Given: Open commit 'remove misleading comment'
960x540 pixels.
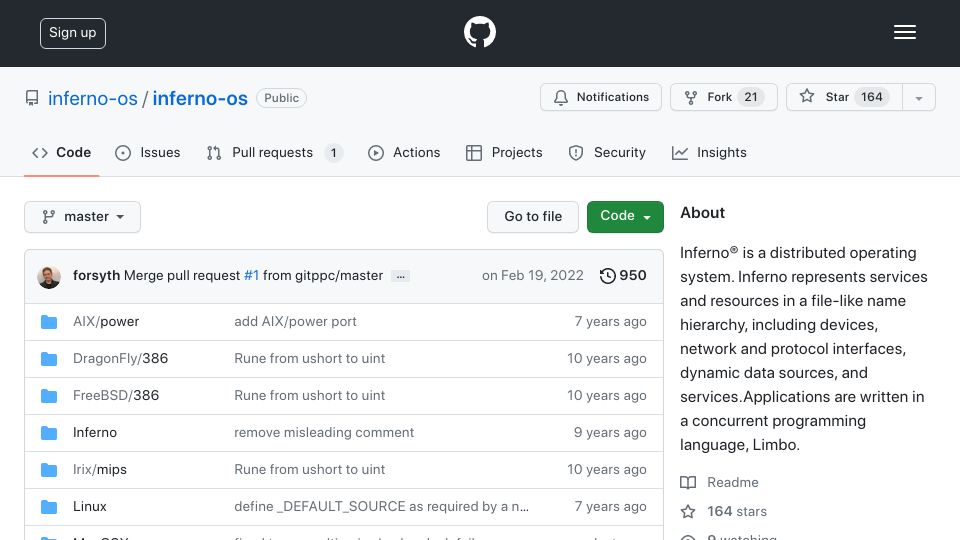Looking at the screenshot, I should pos(324,432).
